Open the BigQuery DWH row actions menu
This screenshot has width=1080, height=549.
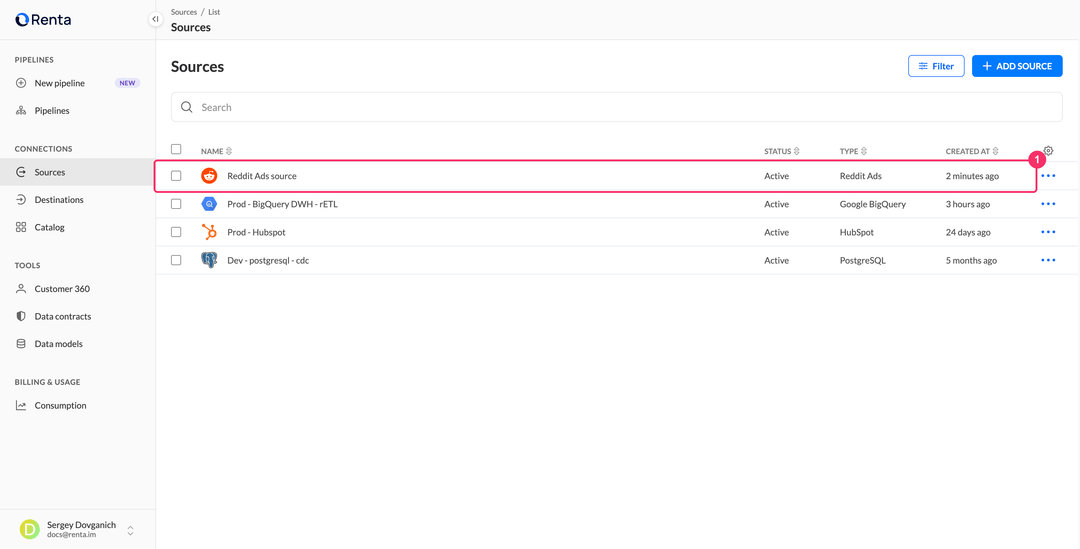point(1048,204)
